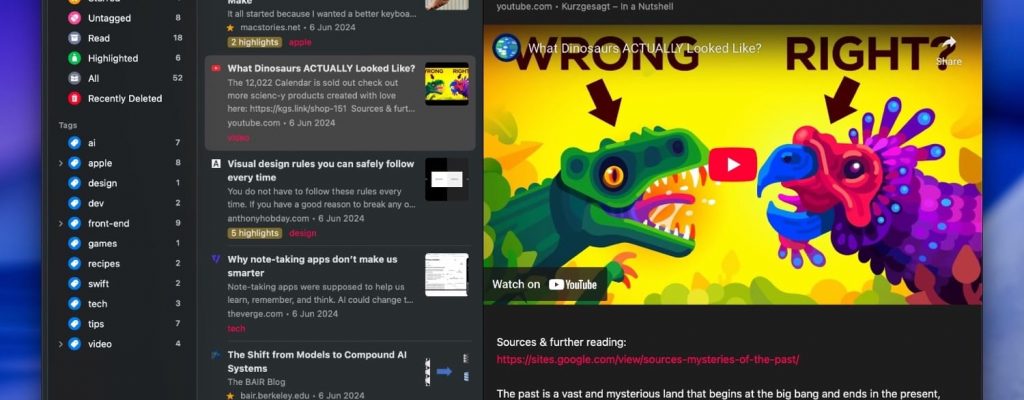
Task: Open the All items list
Action: [93, 78]
